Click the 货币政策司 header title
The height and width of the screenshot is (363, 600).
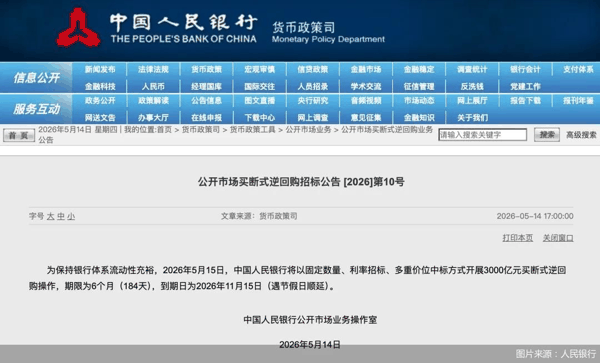pos(304,27)
